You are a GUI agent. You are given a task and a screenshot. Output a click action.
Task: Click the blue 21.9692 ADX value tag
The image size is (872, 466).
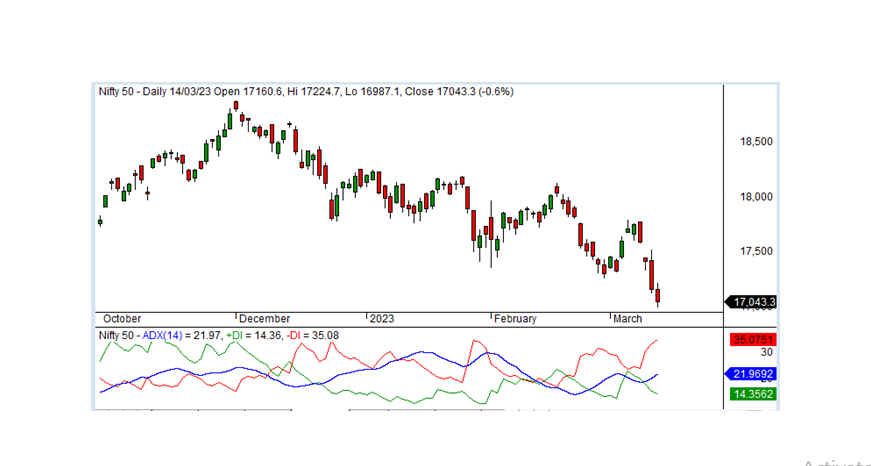(751, 374)
